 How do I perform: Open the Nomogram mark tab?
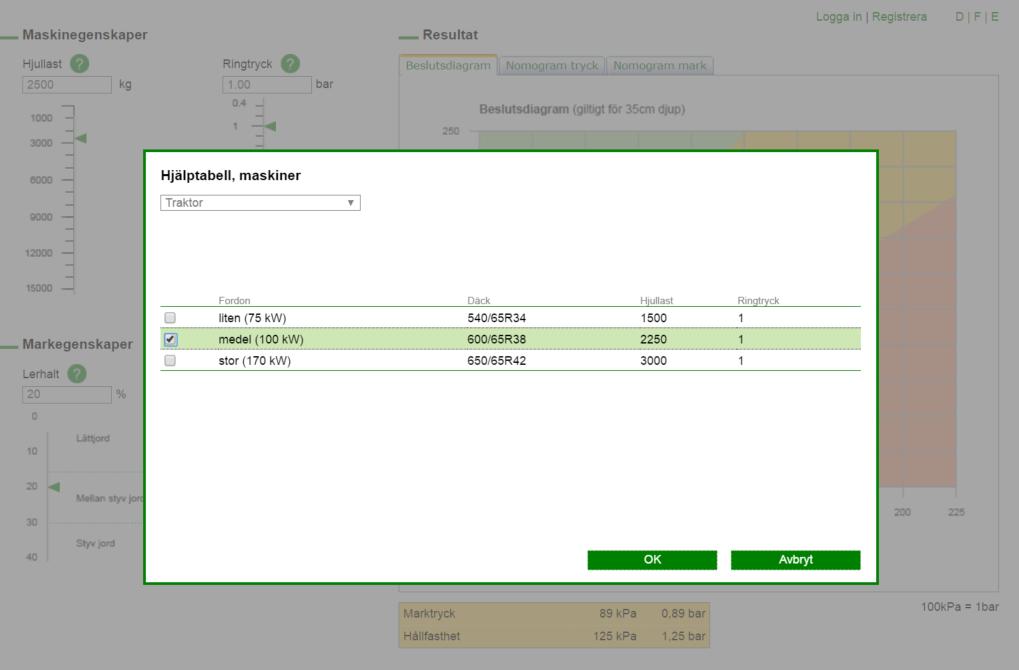tap(660, 66)
